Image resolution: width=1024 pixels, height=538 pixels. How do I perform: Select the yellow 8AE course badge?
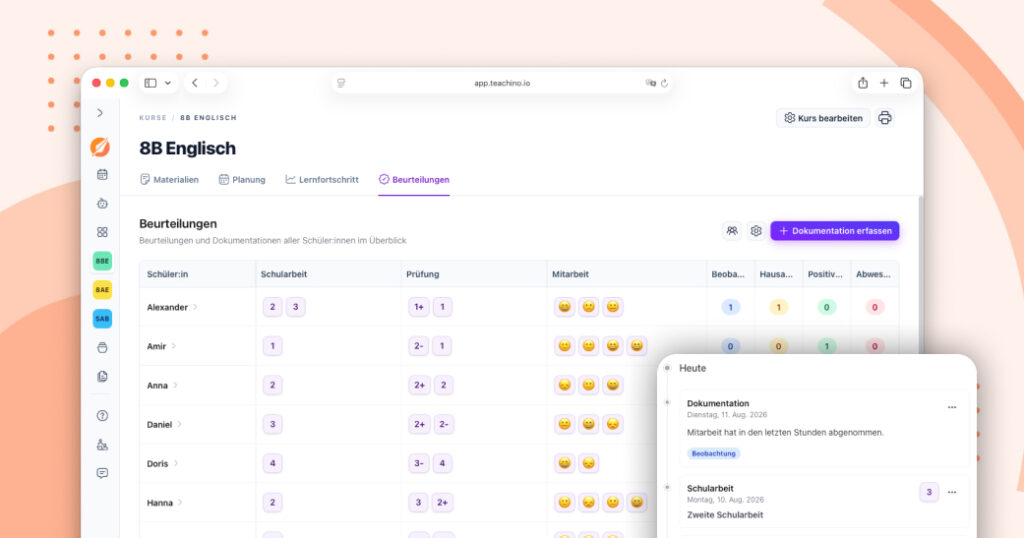(x=103, y=289)
